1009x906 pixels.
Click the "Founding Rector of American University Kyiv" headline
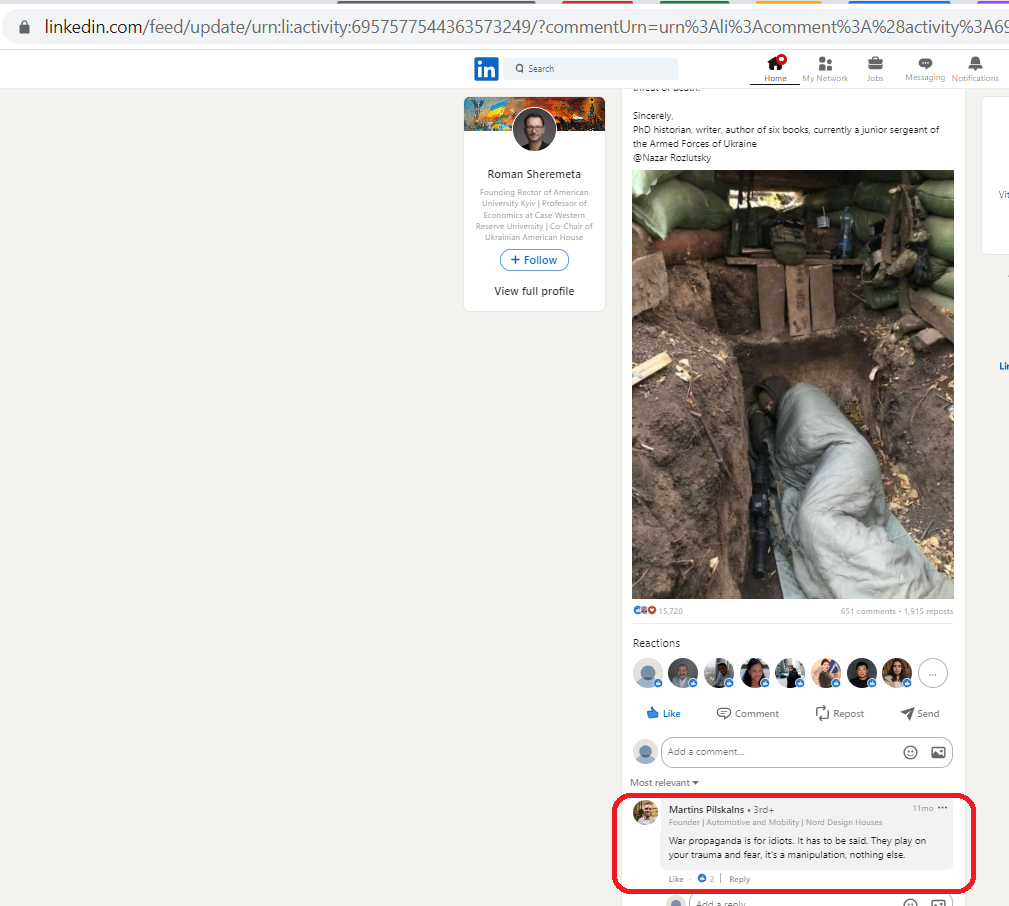[534, 215]
